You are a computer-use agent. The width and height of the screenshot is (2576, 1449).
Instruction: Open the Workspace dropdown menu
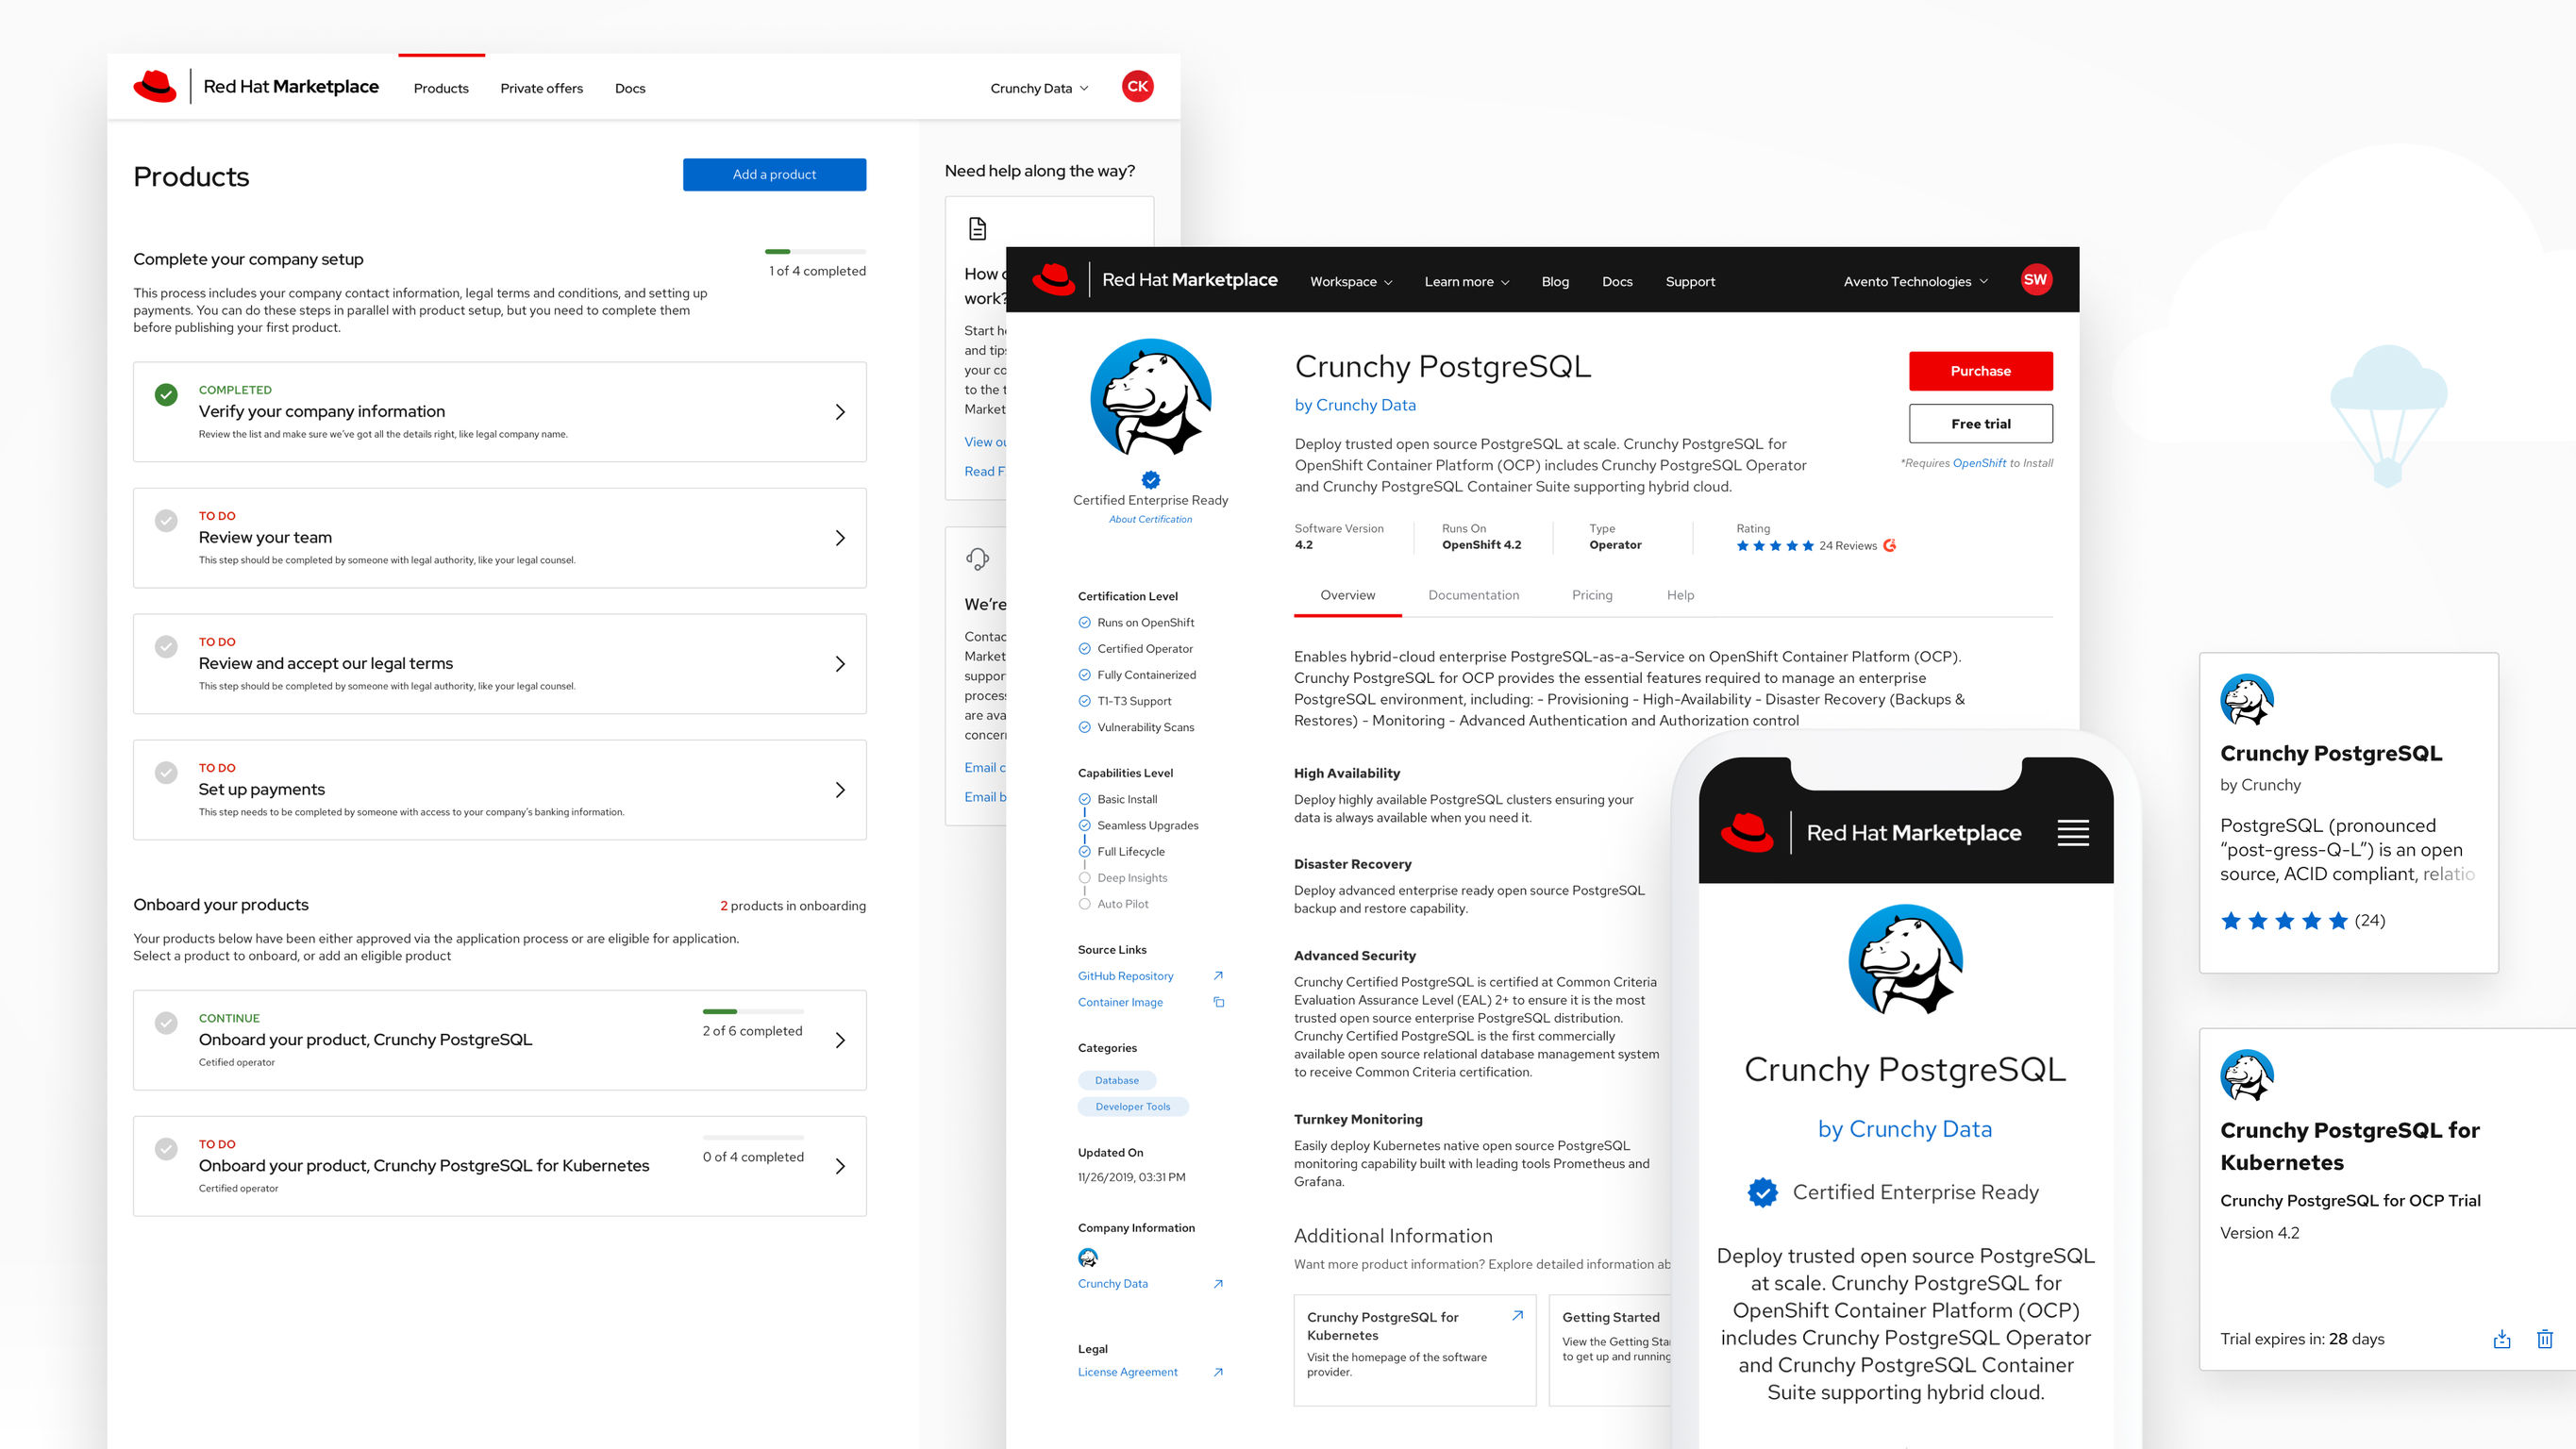coord(1350,281)
